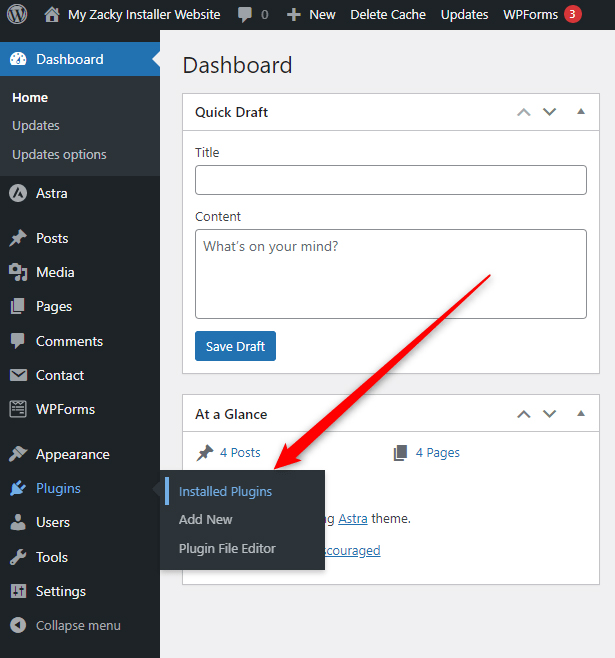
Task: Click New text in admin bar
Action: [x=322, y=15]
